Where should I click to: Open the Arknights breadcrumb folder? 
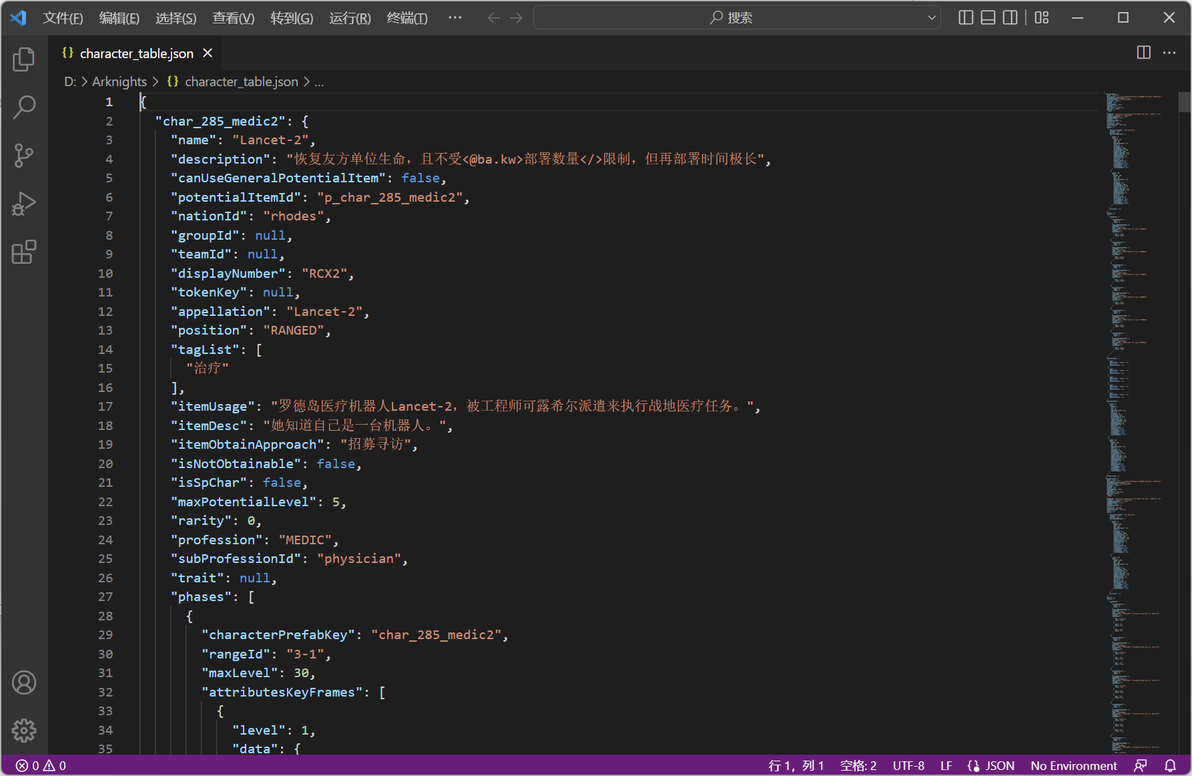(x=119, y=81)
